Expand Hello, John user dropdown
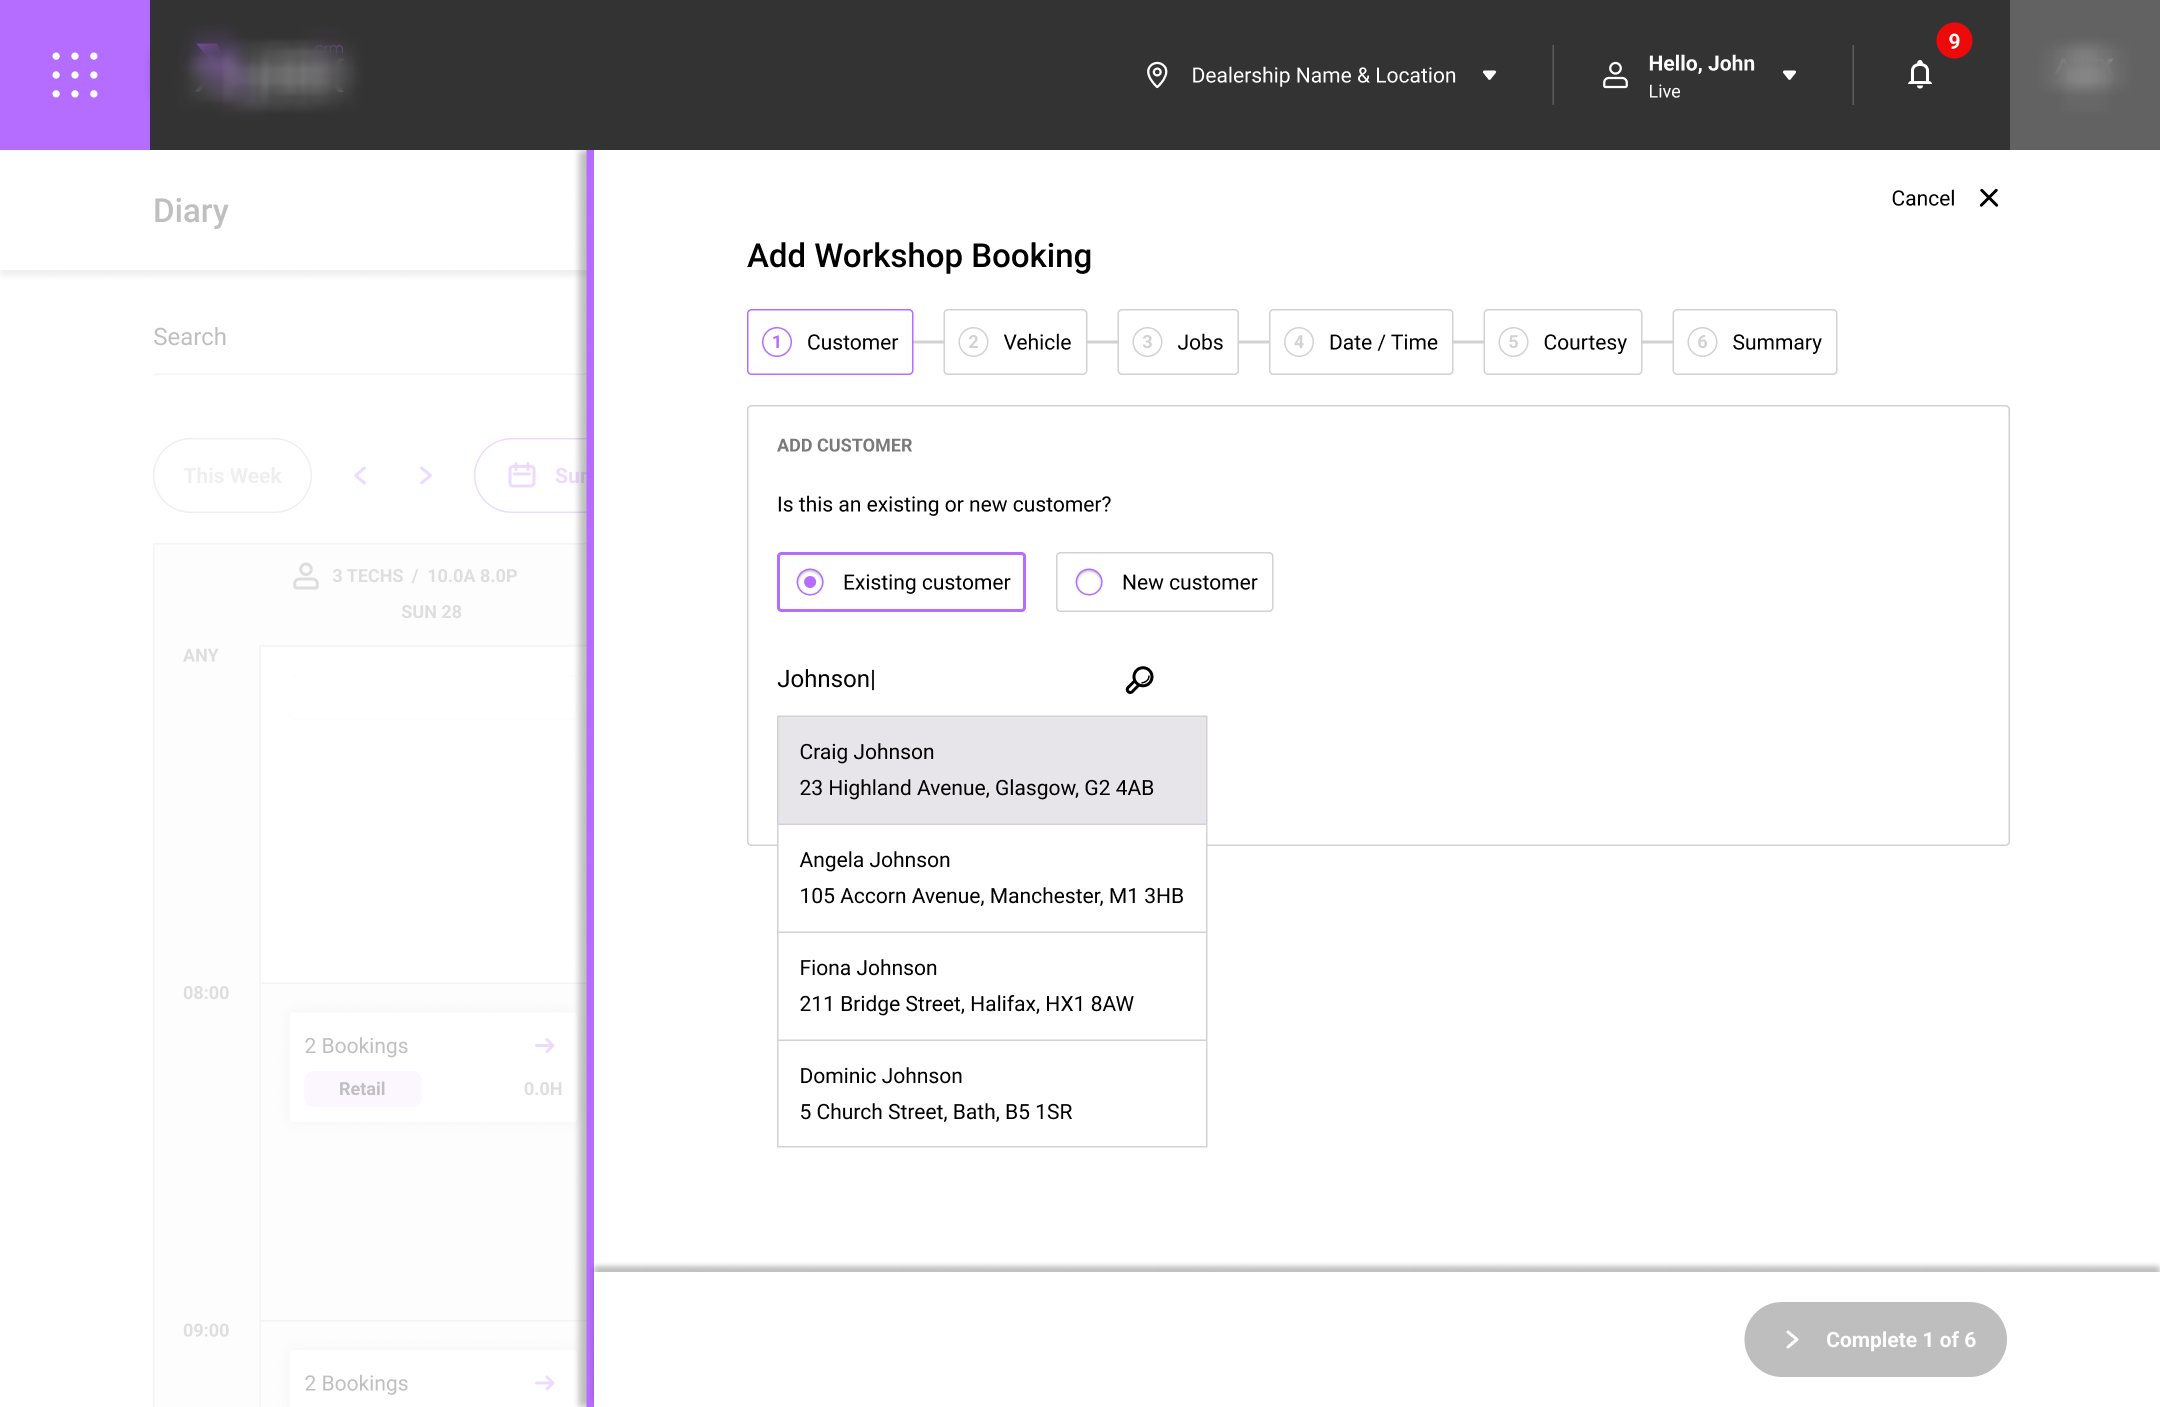The height and width of the screenshot is (1407, 2160). 1789,75
